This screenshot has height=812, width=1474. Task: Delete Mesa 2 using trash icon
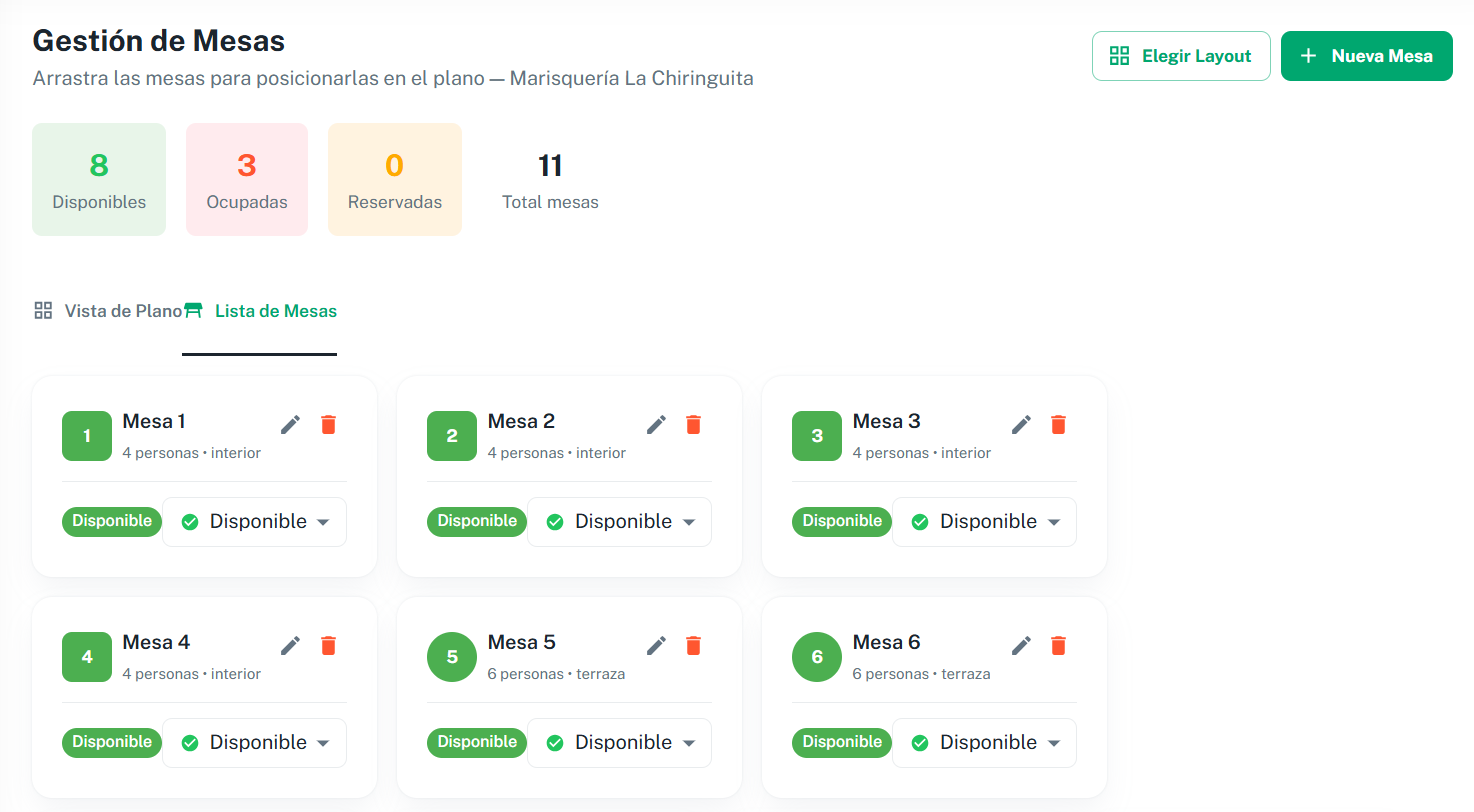click(693, 425)
